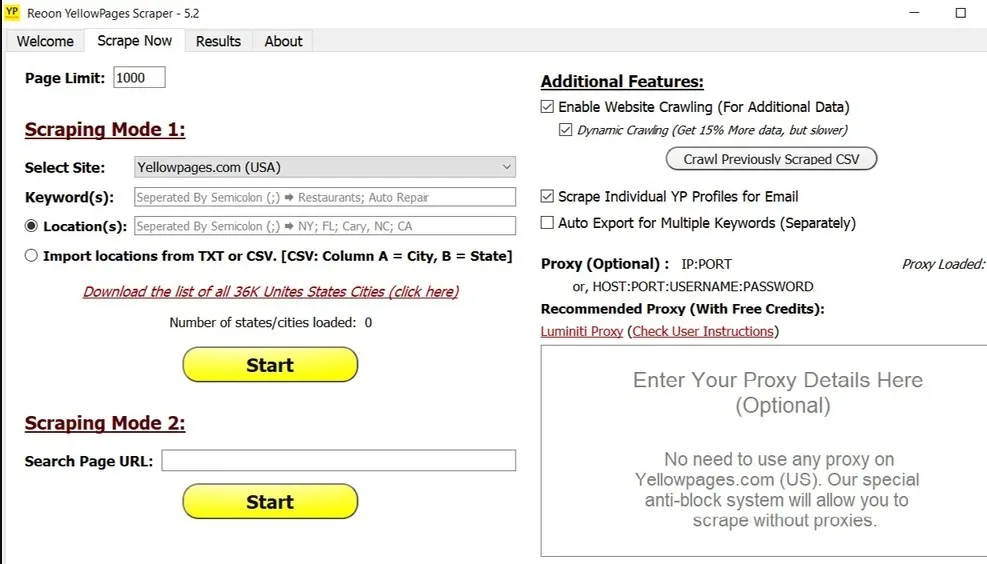Select the Location(s) radio button
987x564 pixels.
click(x=32, y=226)
